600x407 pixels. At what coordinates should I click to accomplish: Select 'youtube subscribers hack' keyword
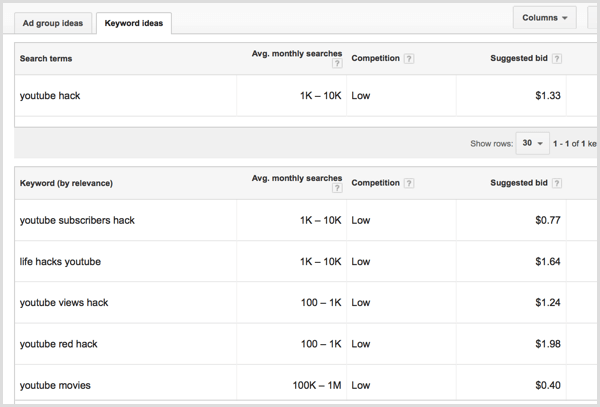pyautogui.click(x=77, y=220)
